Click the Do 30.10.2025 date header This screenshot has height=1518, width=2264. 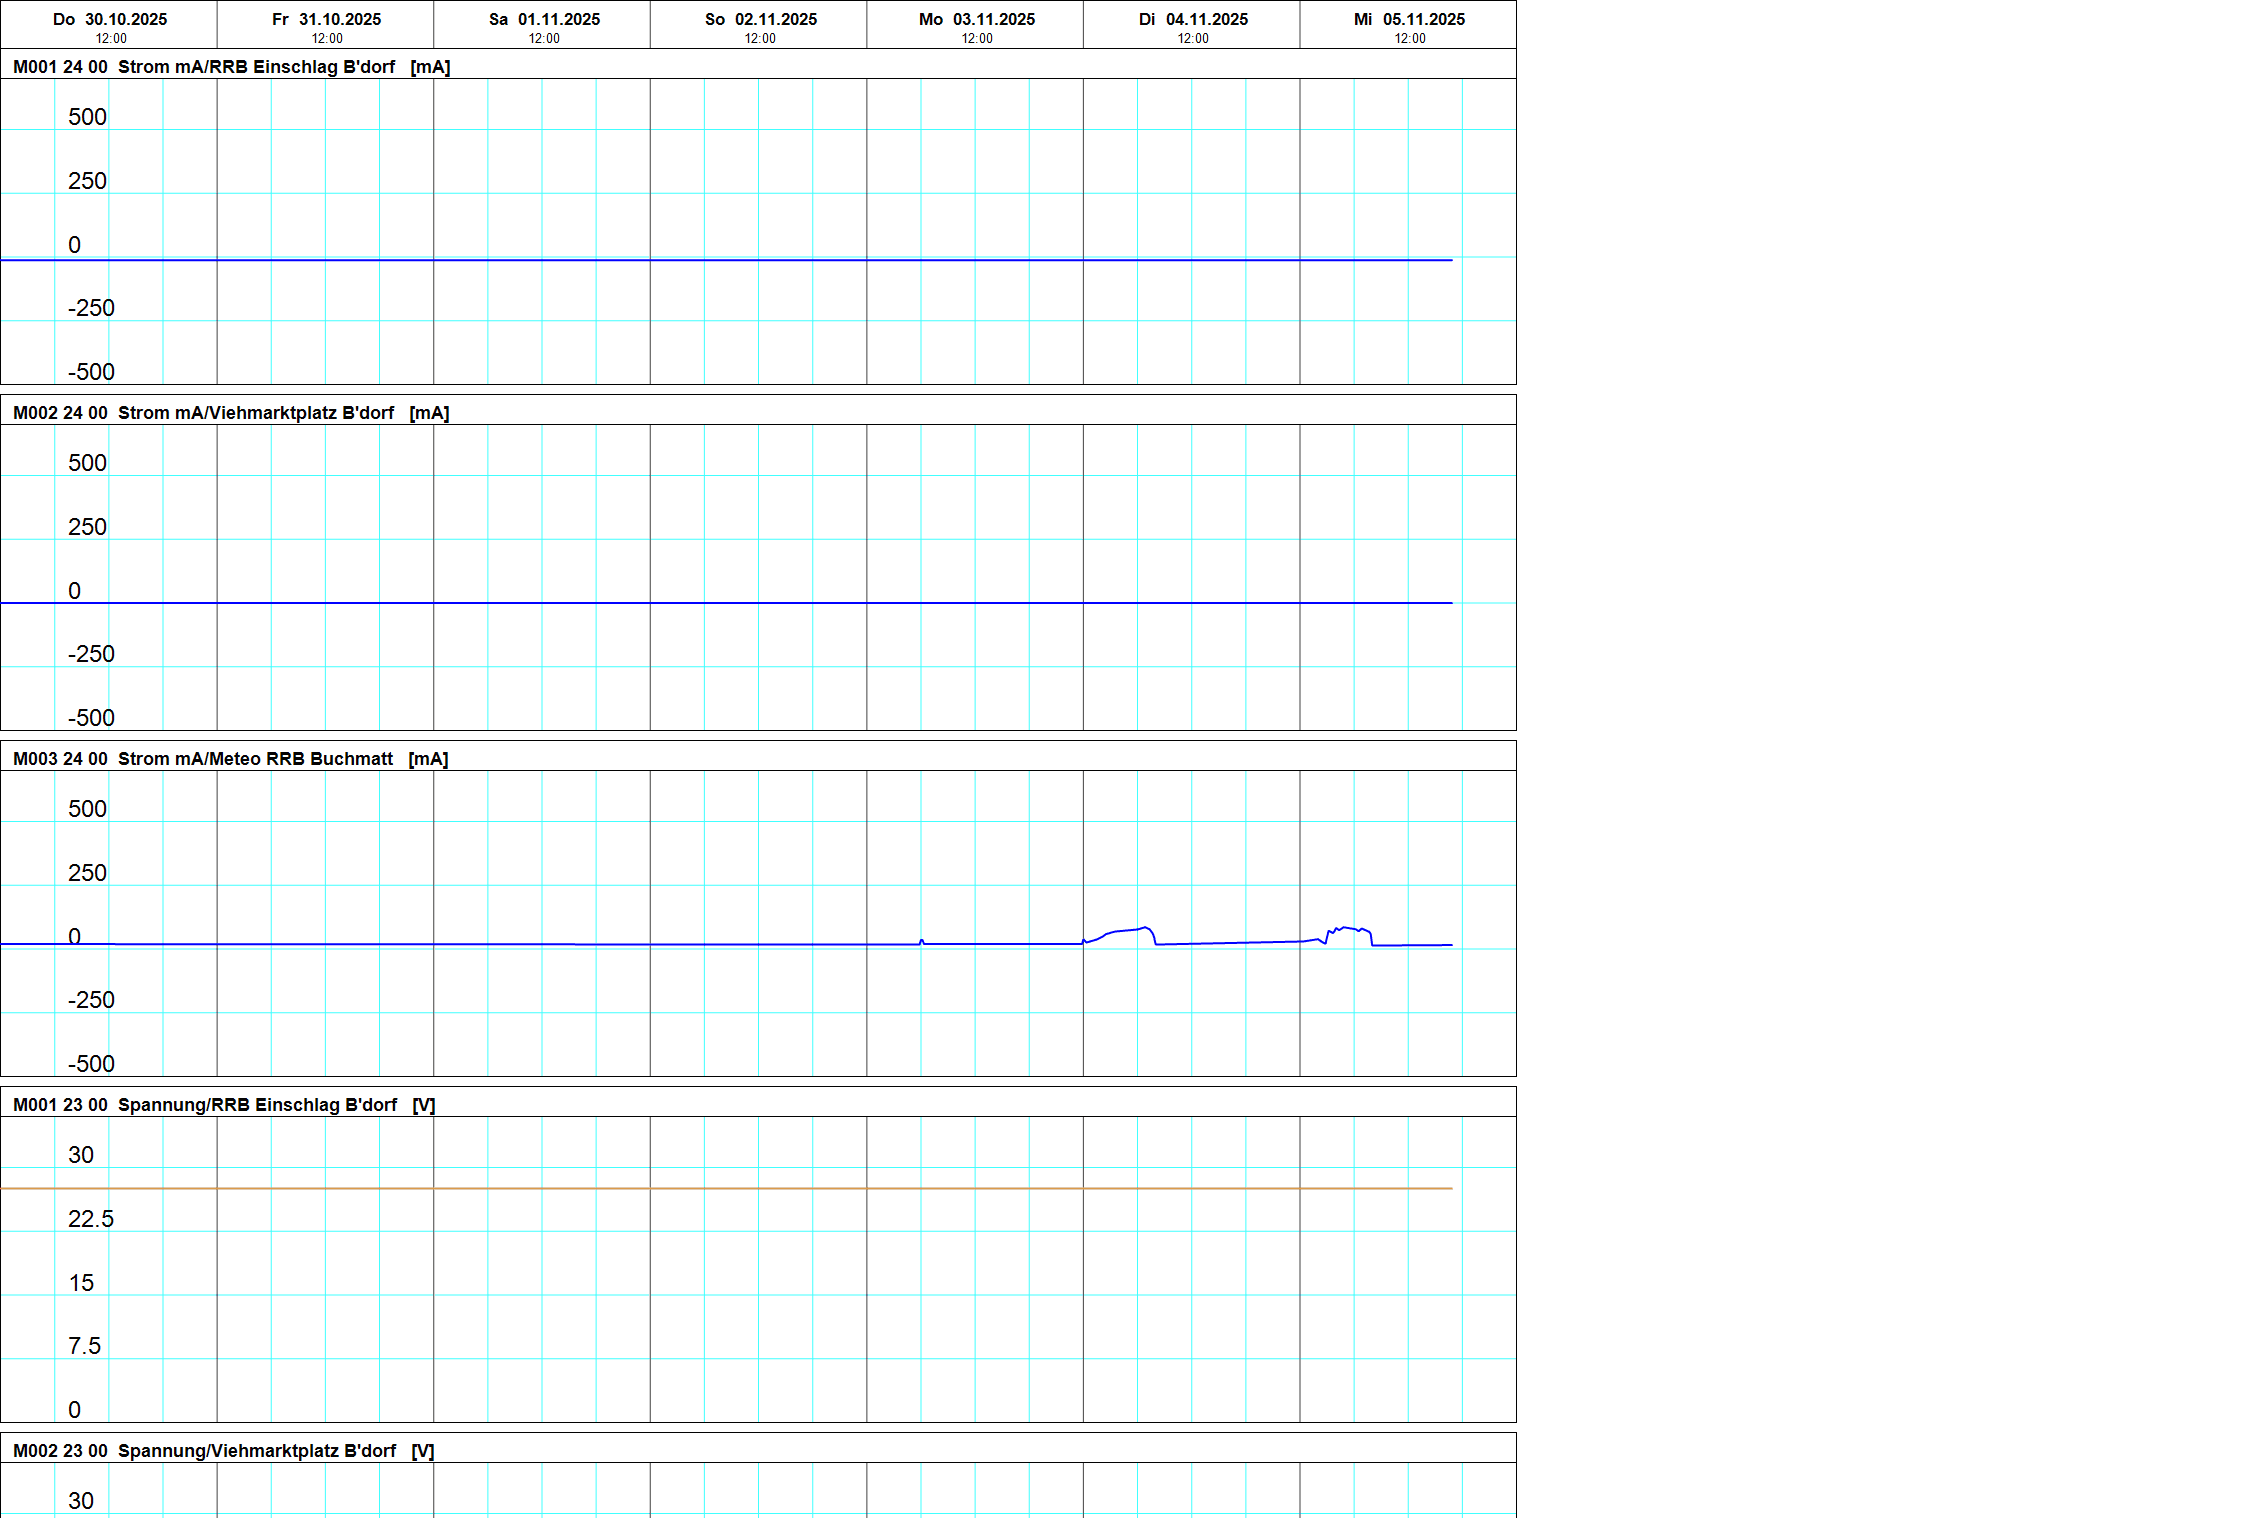click(110, 20)
